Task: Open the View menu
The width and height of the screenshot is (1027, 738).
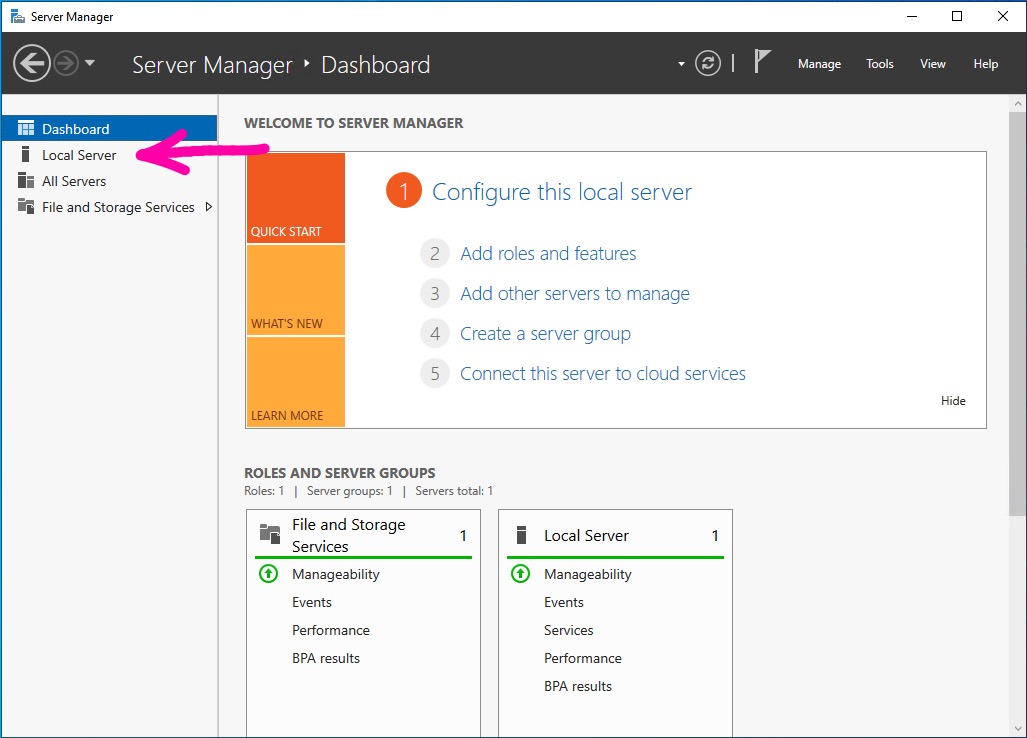Action: point(932,64)
